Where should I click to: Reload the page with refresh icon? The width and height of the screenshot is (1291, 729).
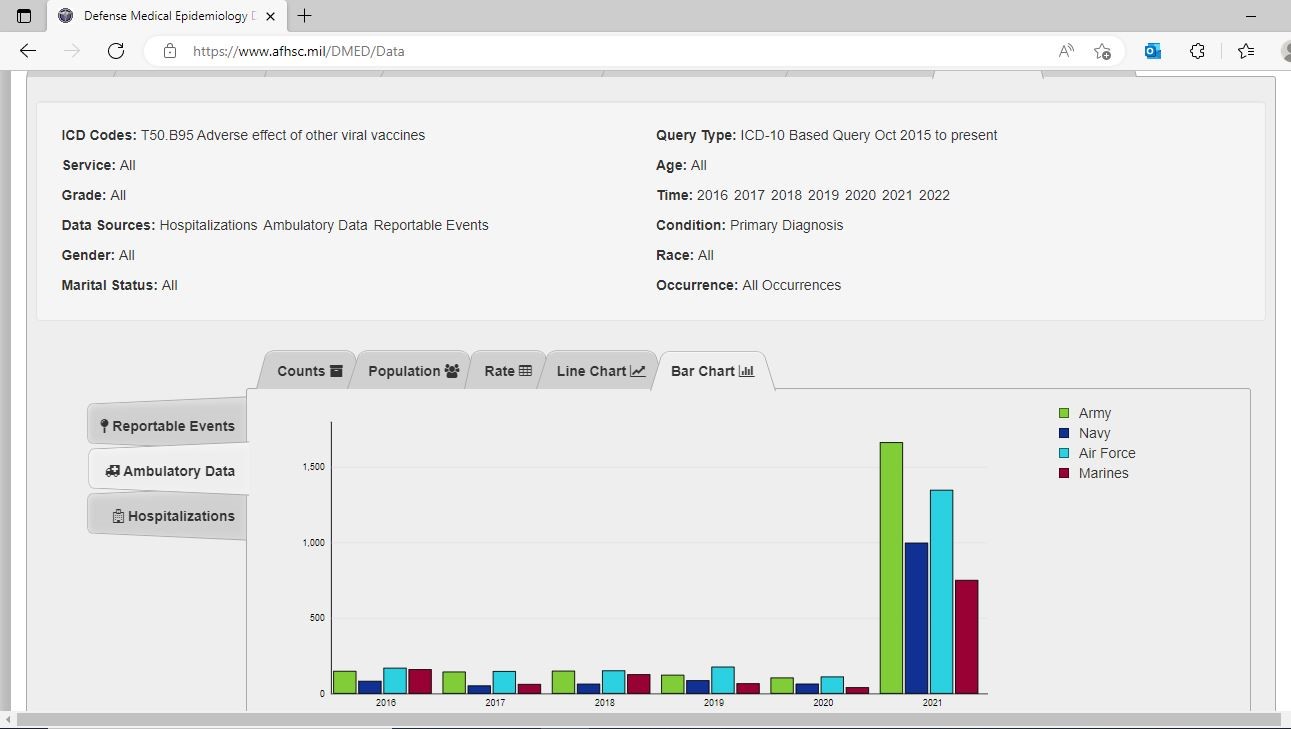[x=116, y=51]
